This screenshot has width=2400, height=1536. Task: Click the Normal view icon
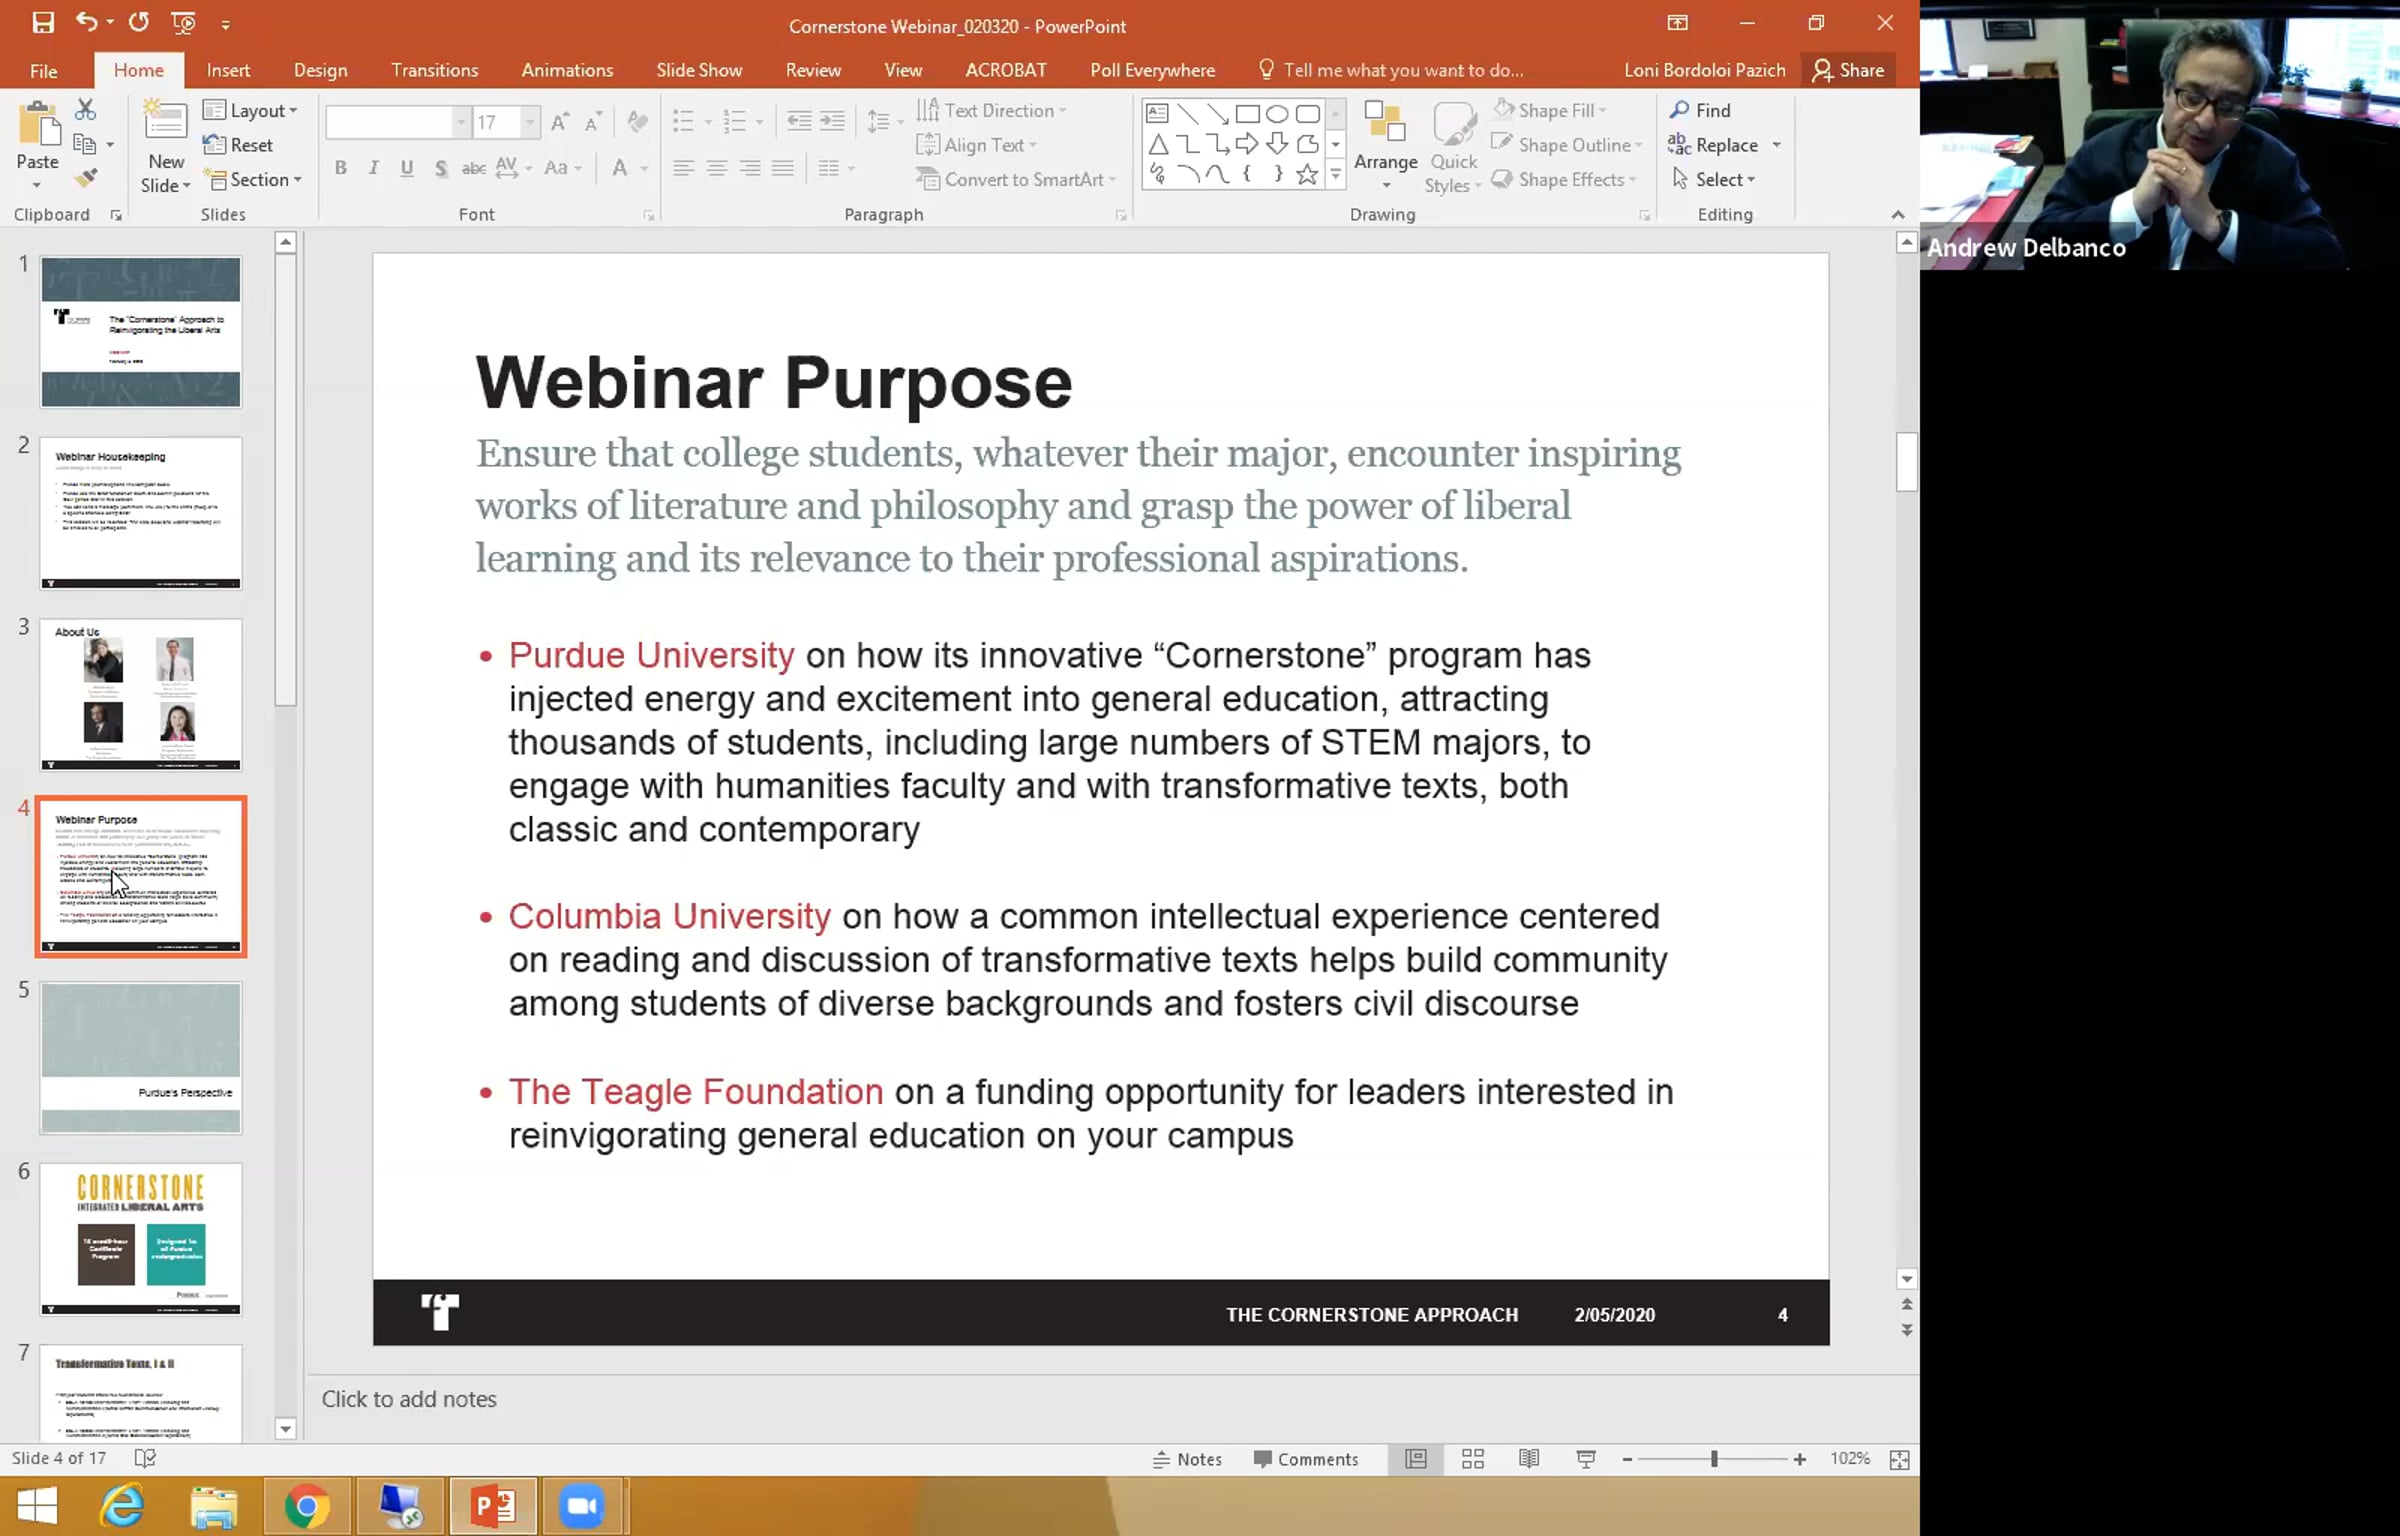(x=1416, y=1459)
